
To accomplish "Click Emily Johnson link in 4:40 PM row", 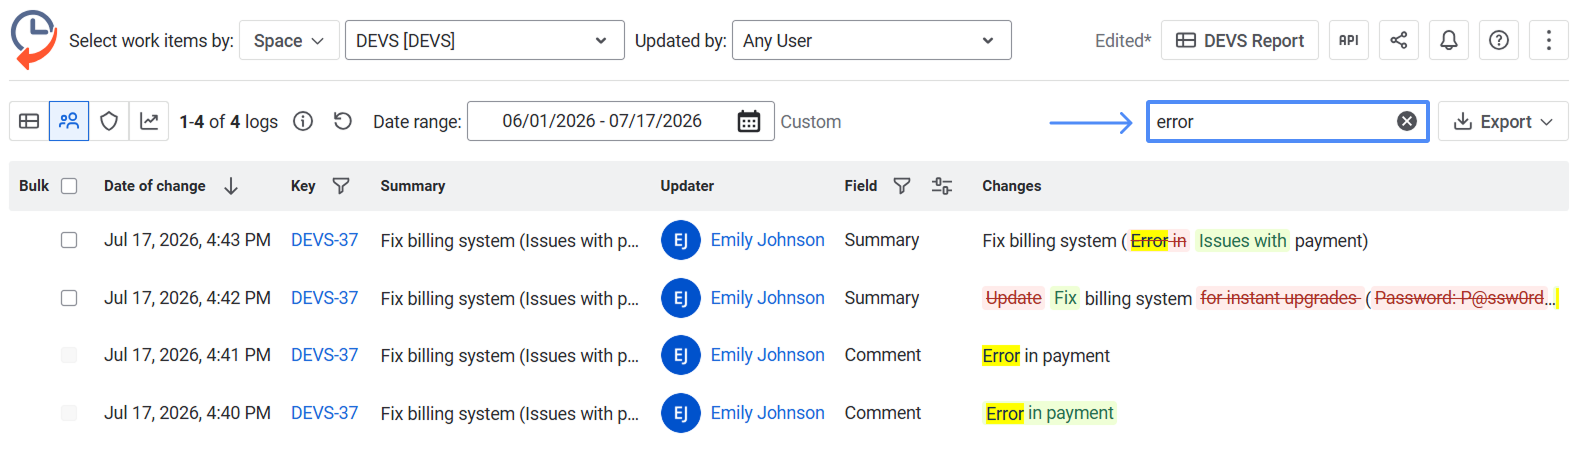I will tap(767, 413).
